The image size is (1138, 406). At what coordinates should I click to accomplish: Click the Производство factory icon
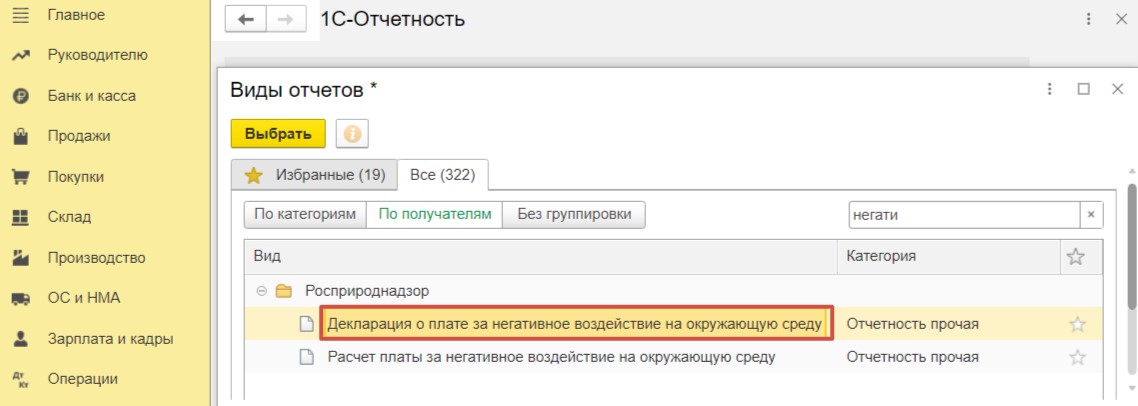pos(21,257)
